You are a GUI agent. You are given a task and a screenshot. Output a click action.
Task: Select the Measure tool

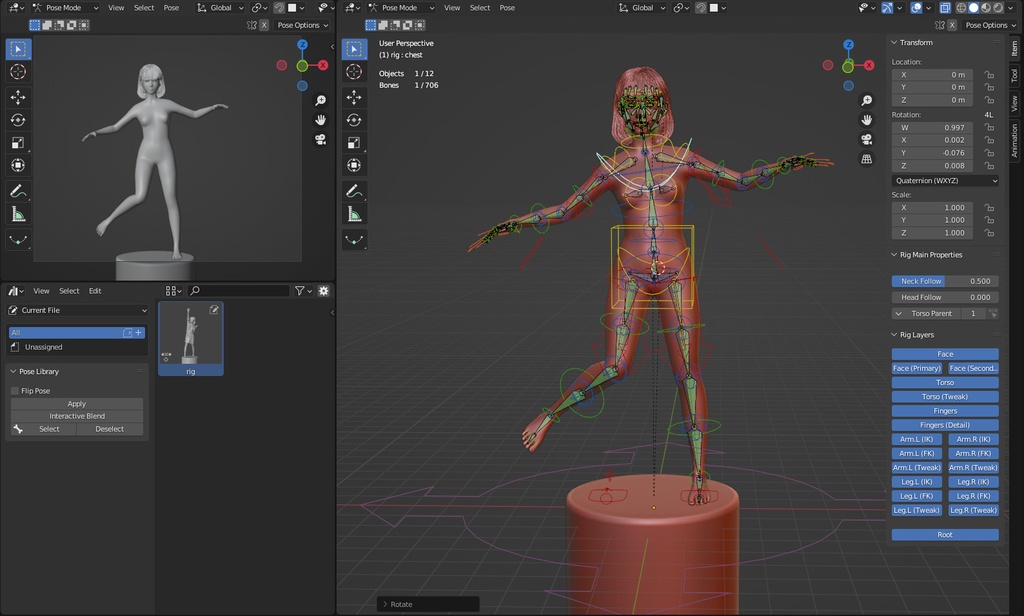pyautogui.click(x=355, y=213)
